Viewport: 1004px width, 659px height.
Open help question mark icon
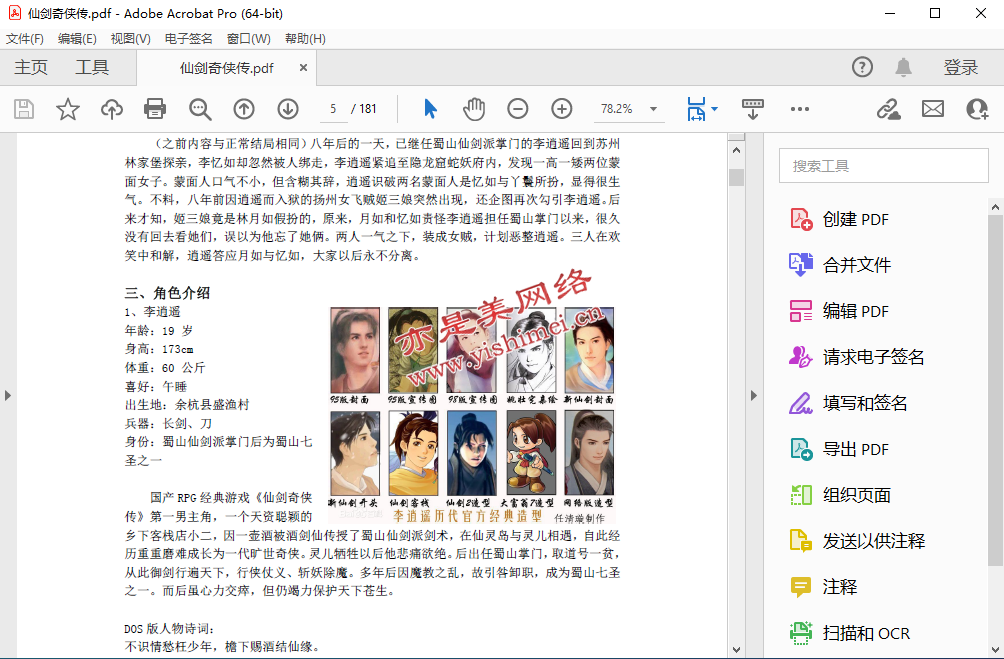[x=862, y=67]
